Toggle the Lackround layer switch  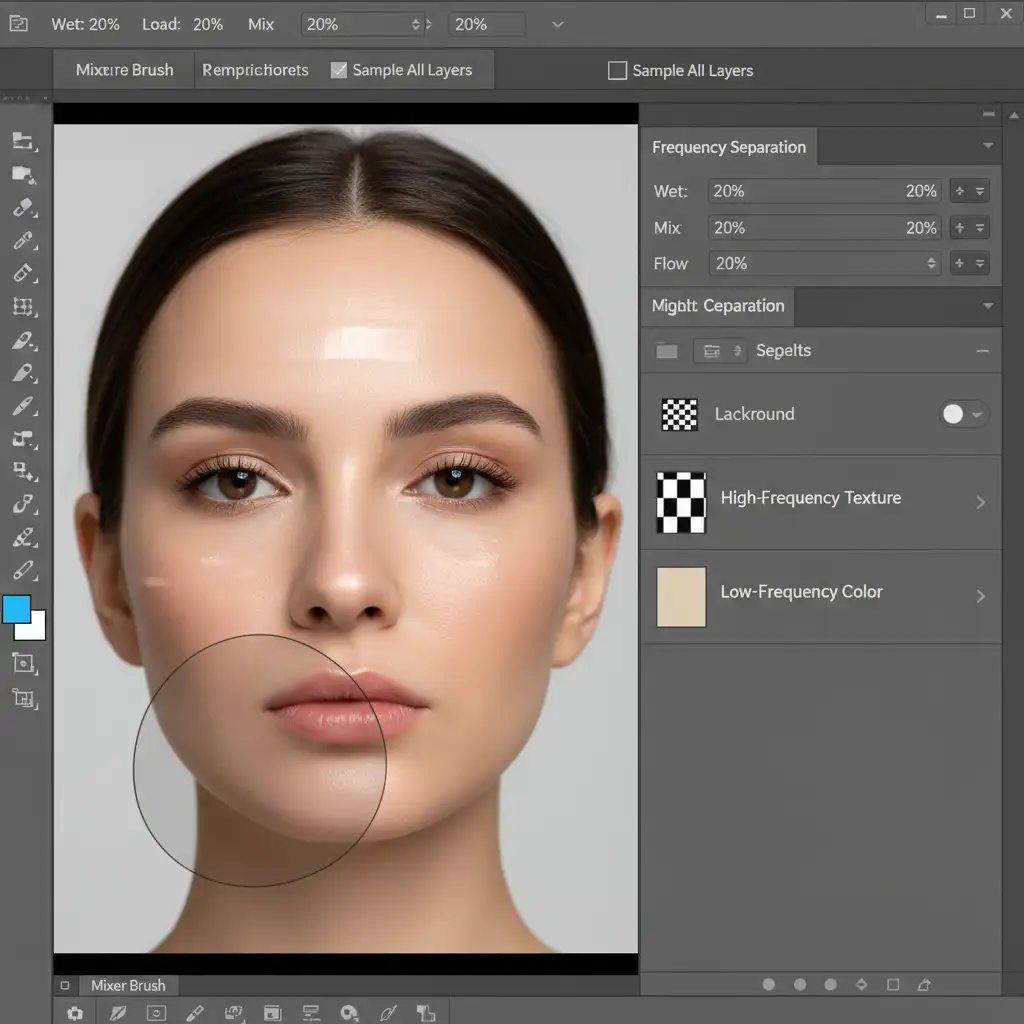click(963, 414)
